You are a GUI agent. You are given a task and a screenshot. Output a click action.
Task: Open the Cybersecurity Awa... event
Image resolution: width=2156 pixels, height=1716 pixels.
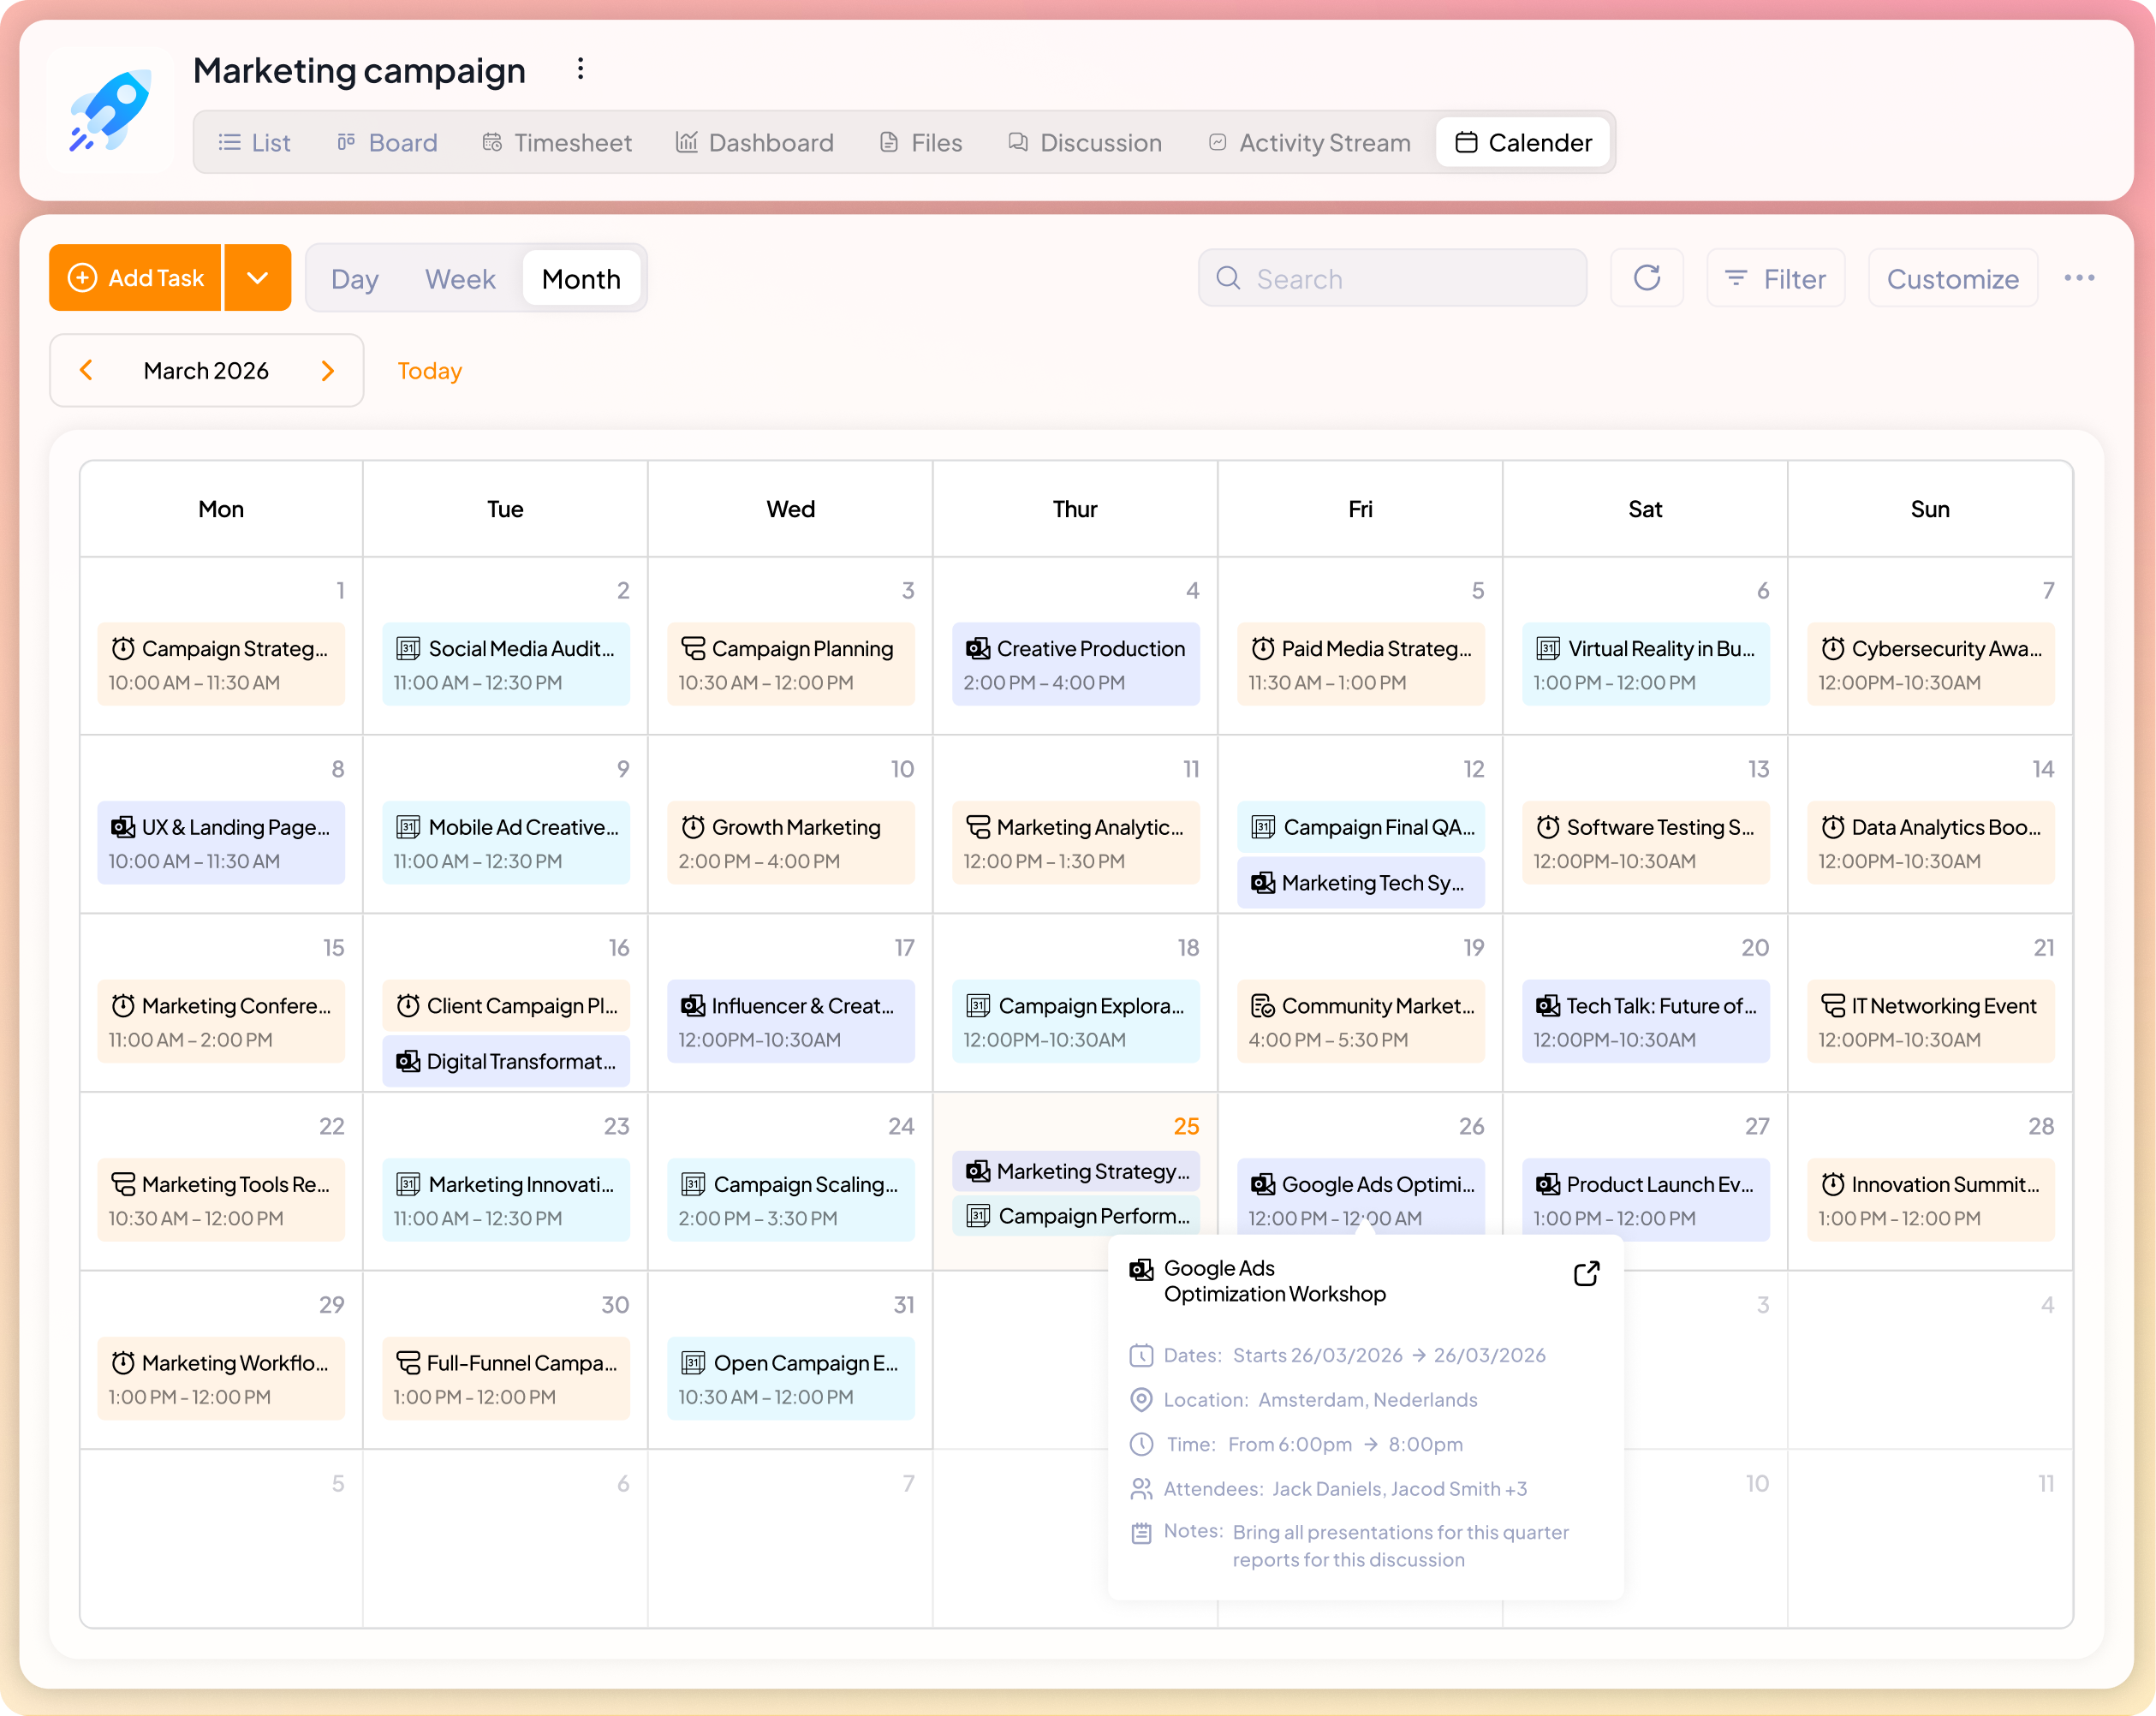coord(1930,664)
